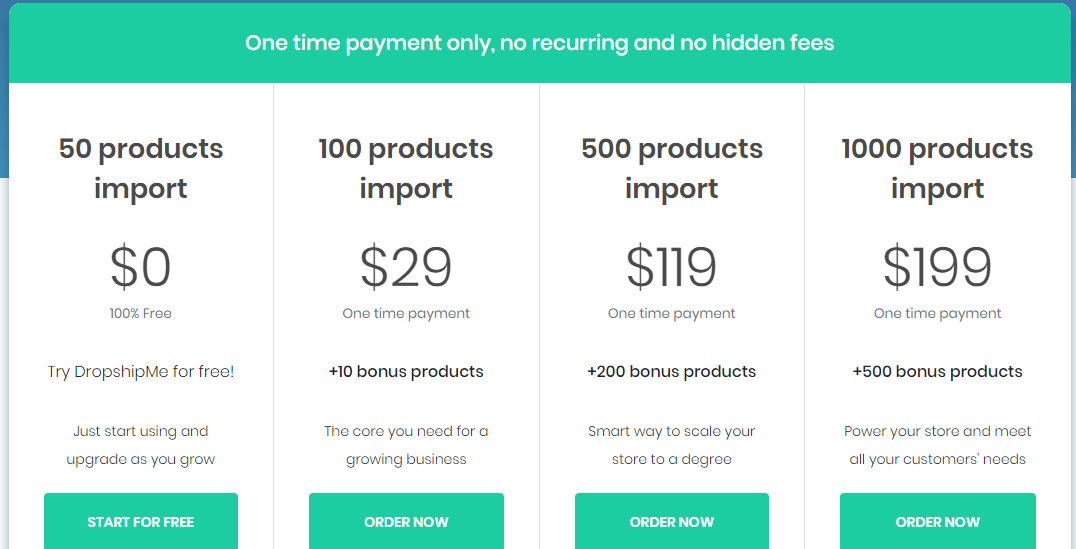
Task: Click the +500 bonus products text
Action: [x=937, y=371]
